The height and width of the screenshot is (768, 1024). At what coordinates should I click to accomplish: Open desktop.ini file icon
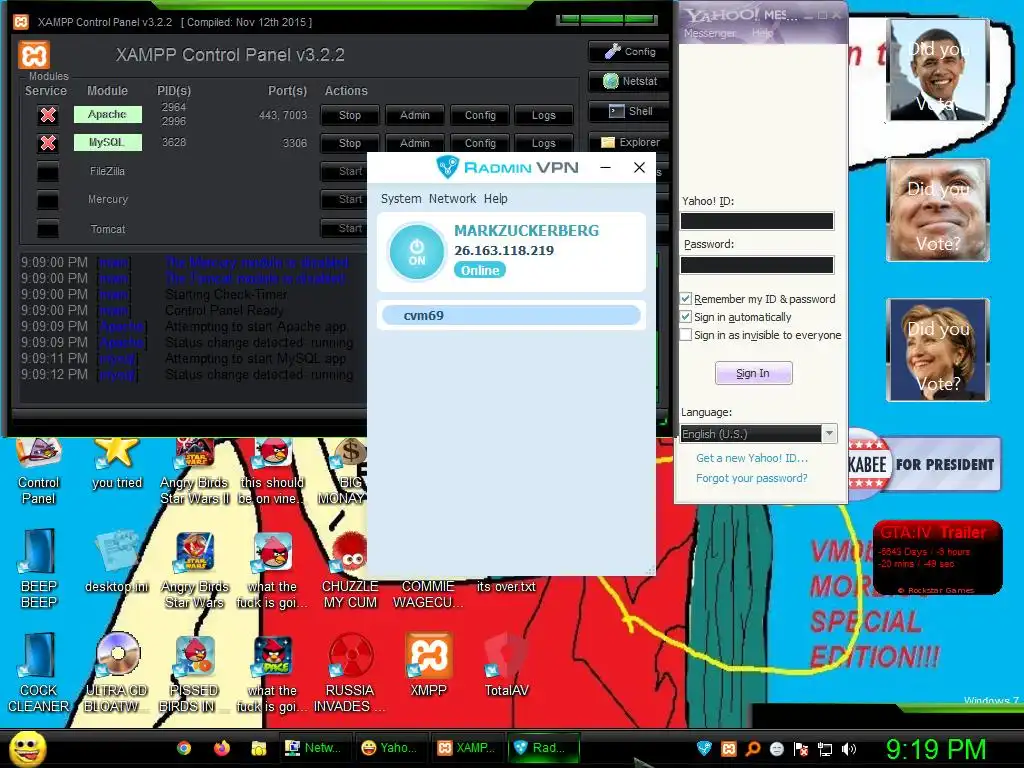[116, 562]
